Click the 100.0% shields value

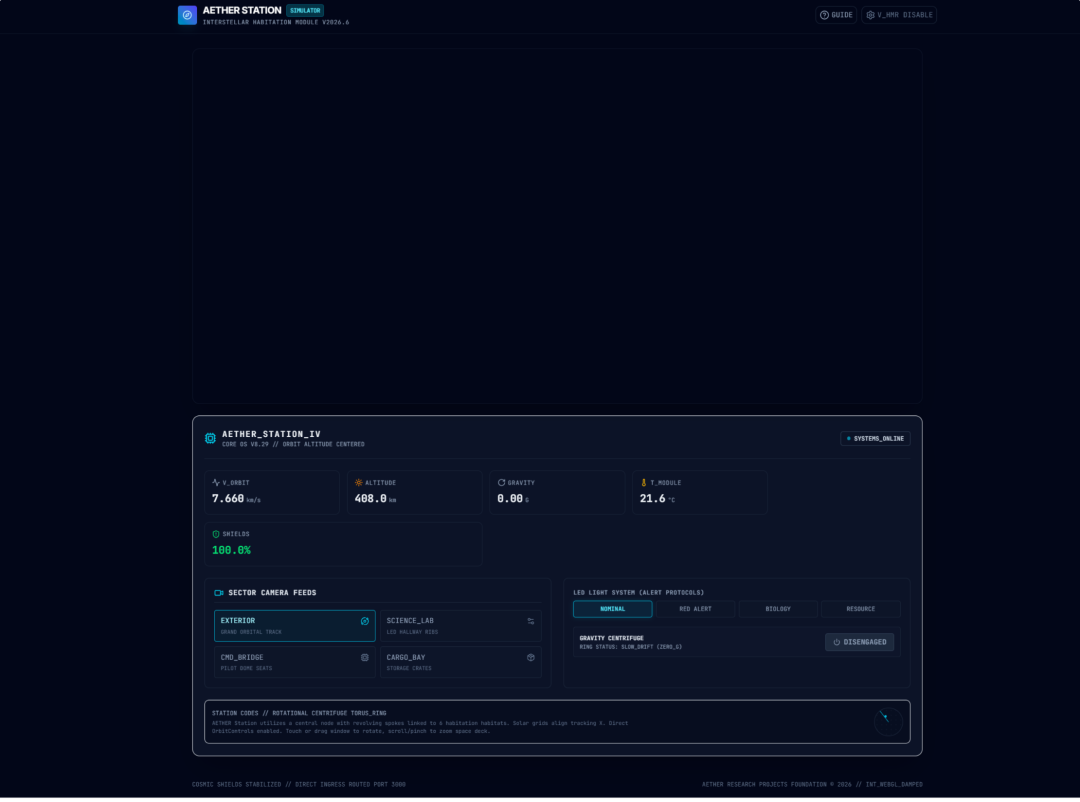point(231,550)
